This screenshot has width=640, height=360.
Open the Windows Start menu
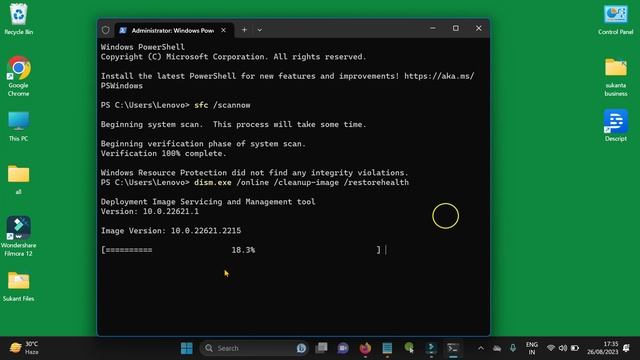pyautogui.click(x=187, y=348)
